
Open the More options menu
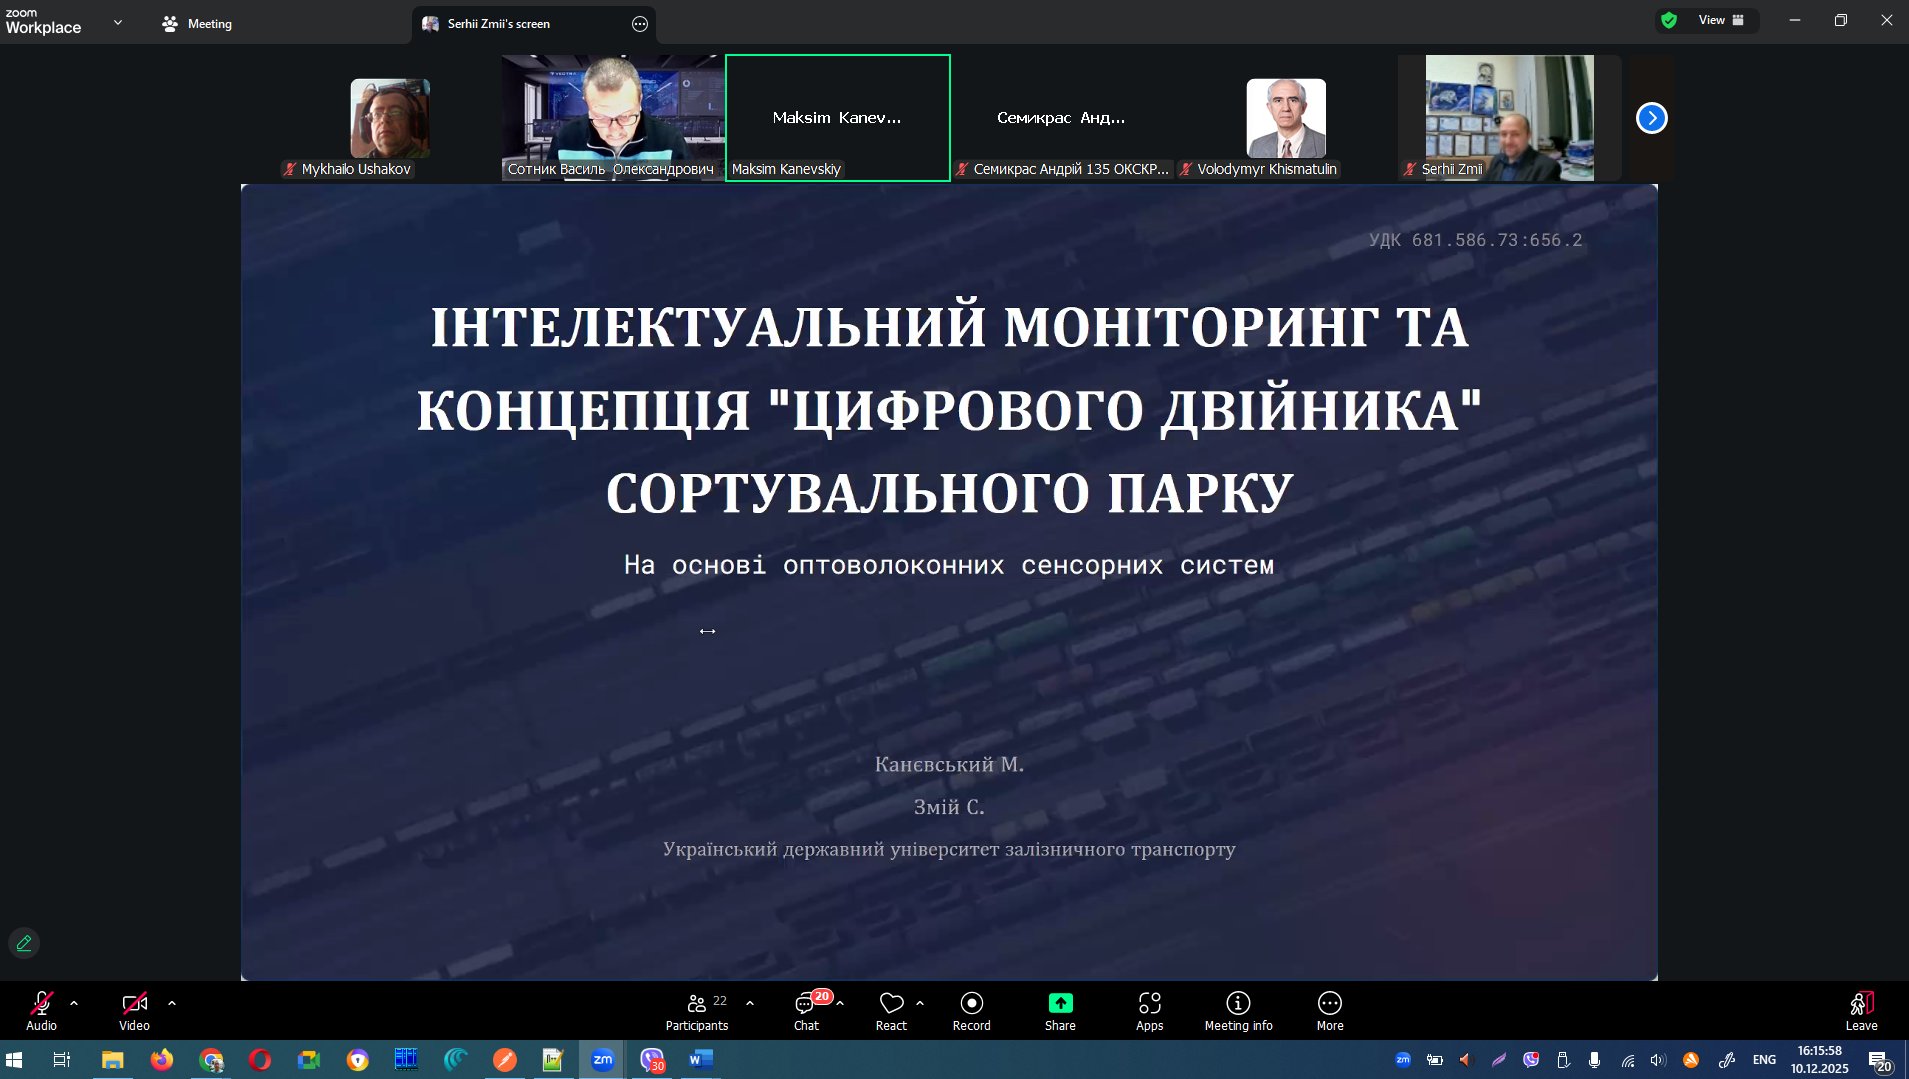[x=1329, y=1010]
